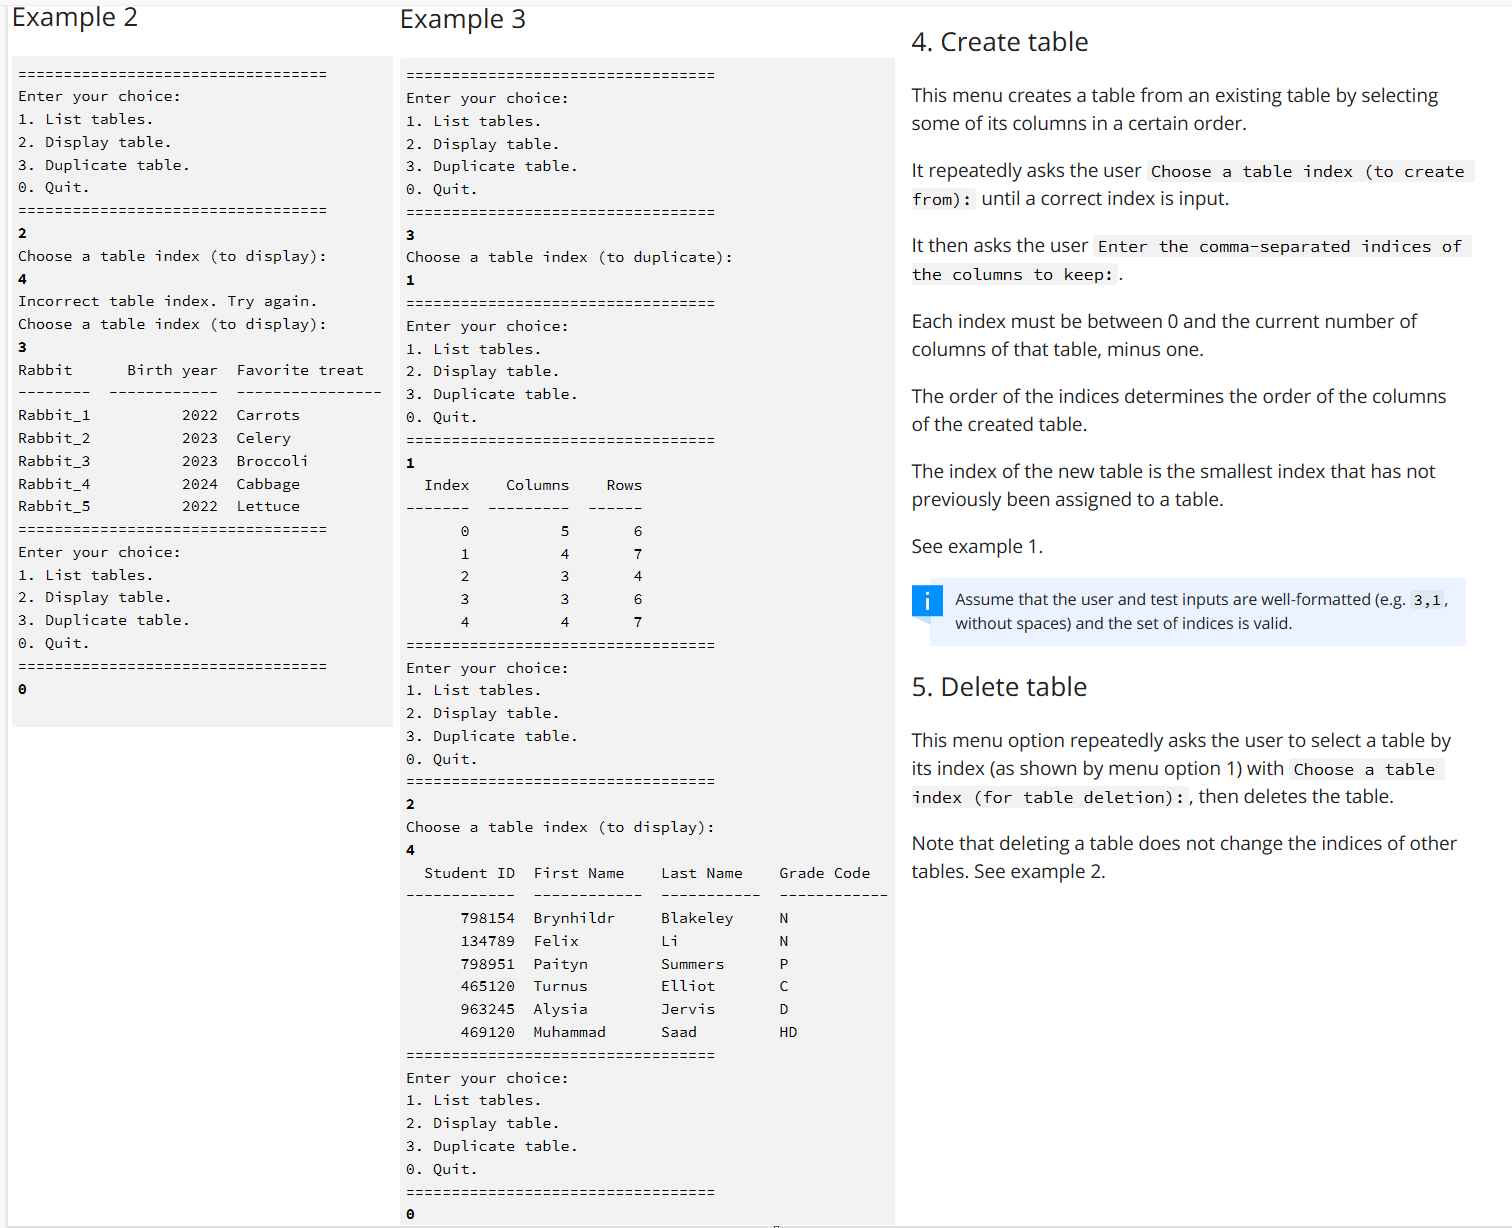This screenshot has width=1512, height=1228.
Task: Click last name "Blakeley"
Action: 697,918
